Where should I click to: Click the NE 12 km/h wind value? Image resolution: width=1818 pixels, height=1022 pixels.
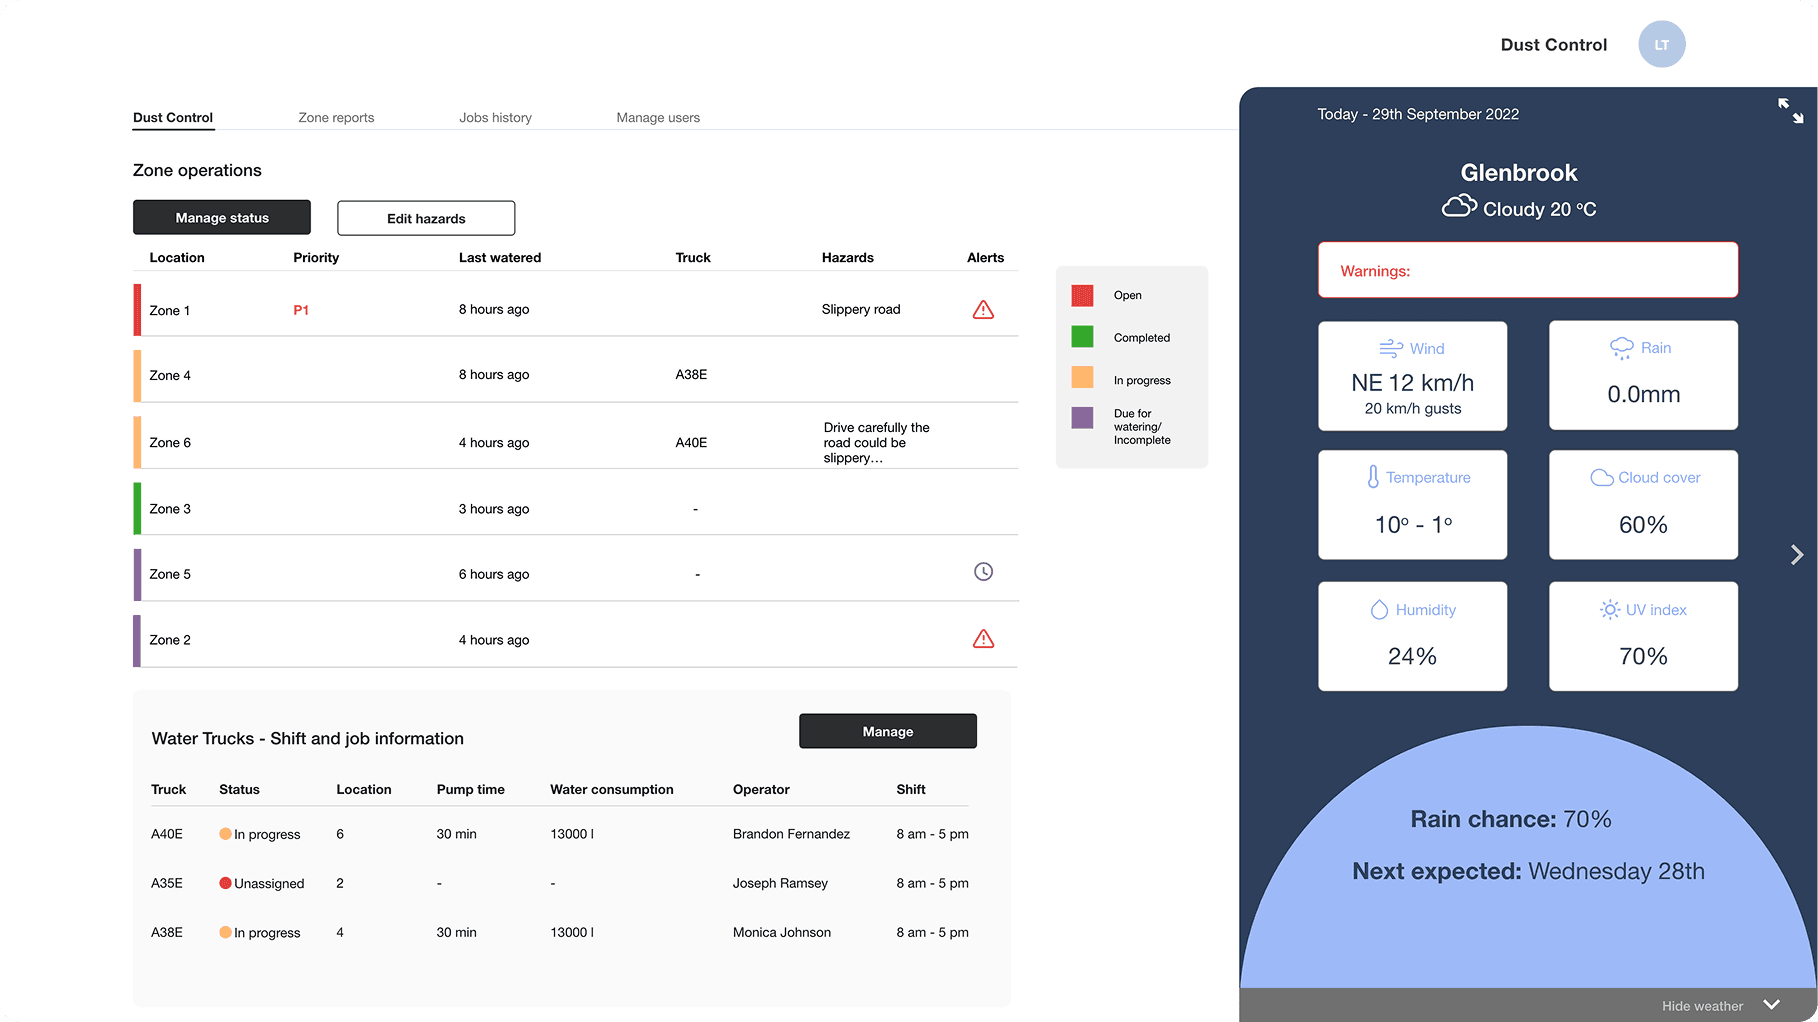[x=1412, y=383]
